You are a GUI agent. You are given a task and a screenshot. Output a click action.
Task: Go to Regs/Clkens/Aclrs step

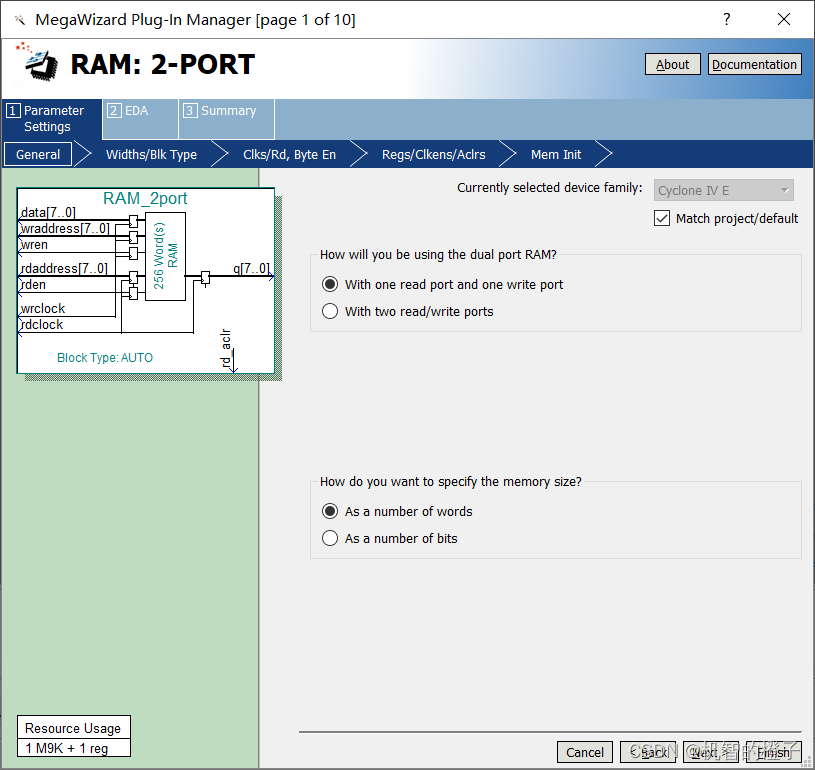(x=433, y=154)
